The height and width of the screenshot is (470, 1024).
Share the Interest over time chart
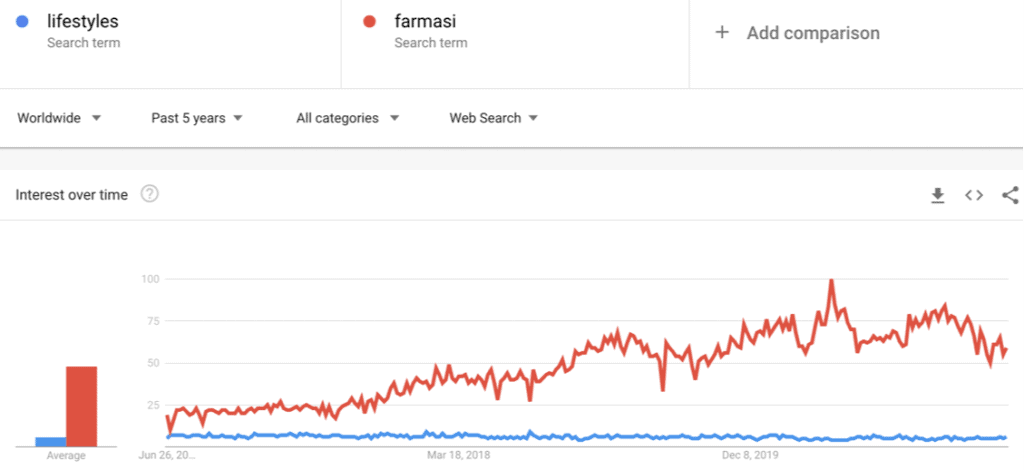[1010, 195]
